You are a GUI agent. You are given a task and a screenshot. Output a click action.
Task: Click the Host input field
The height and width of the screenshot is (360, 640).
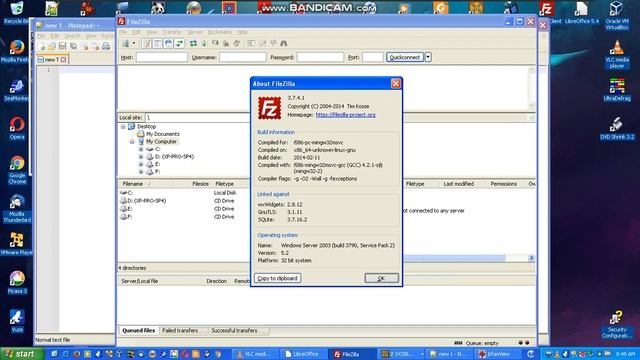point(162,57)
